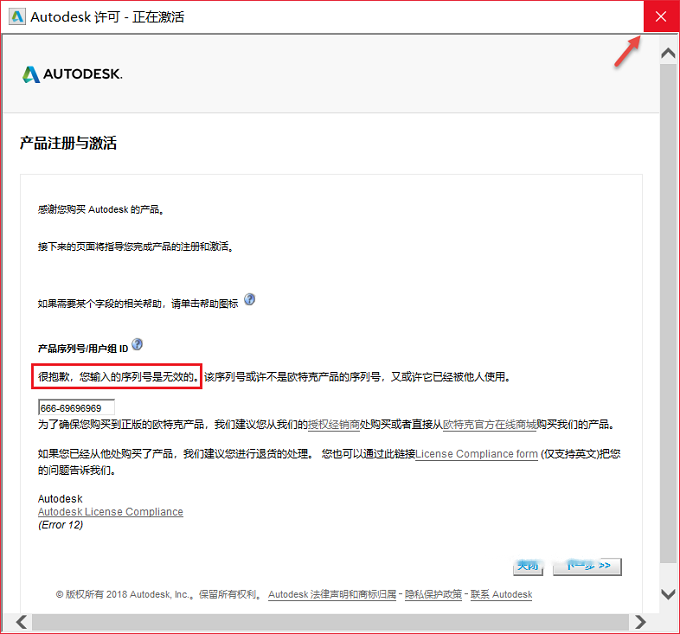Click the vertical scrollbar thumb

pyautogui.click(x=668, y=313)
